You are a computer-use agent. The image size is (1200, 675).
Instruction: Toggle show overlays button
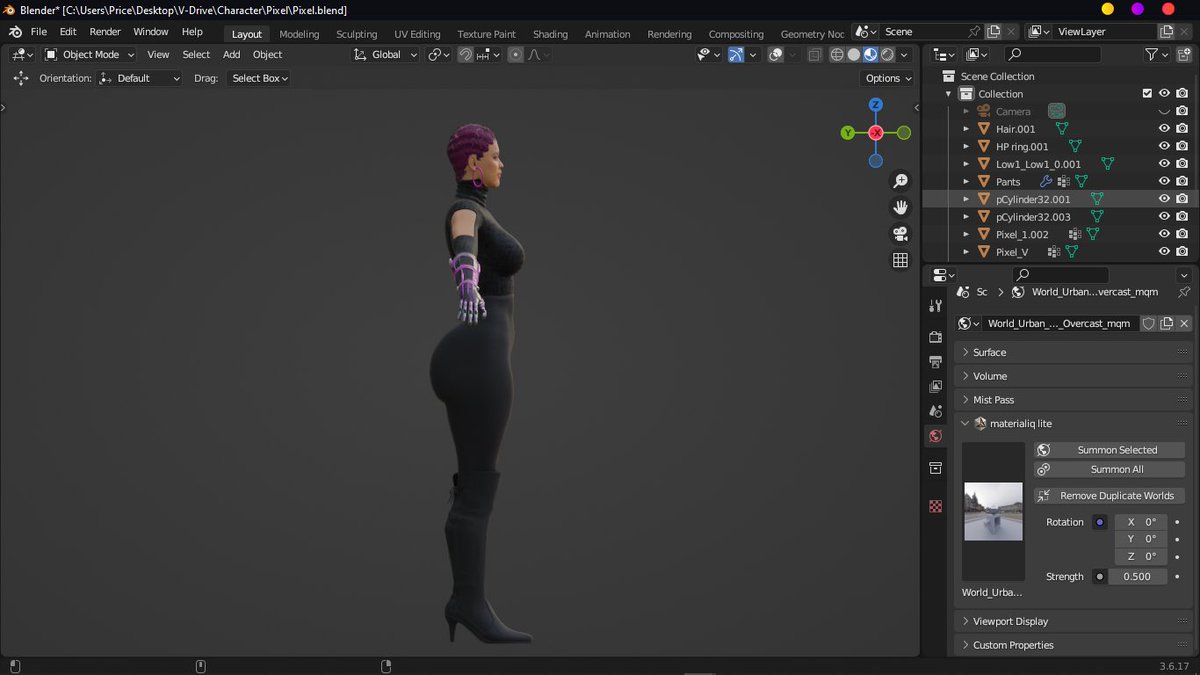pos(775,55)
